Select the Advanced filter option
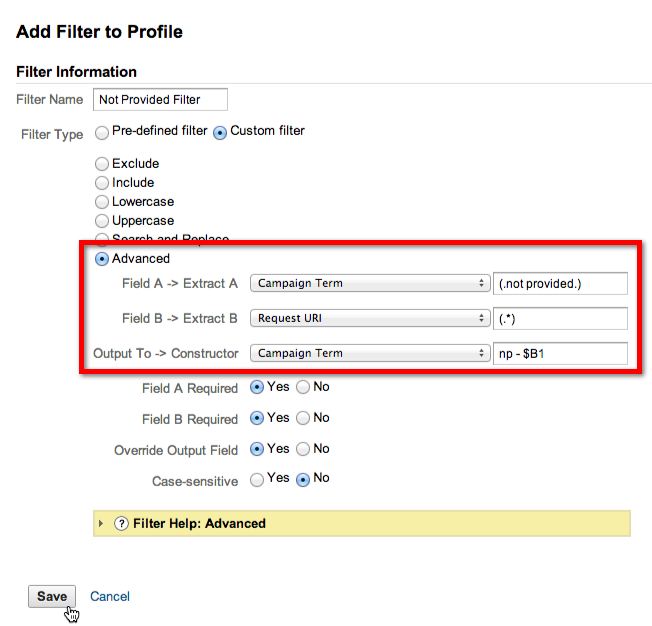 pos(102,259)
